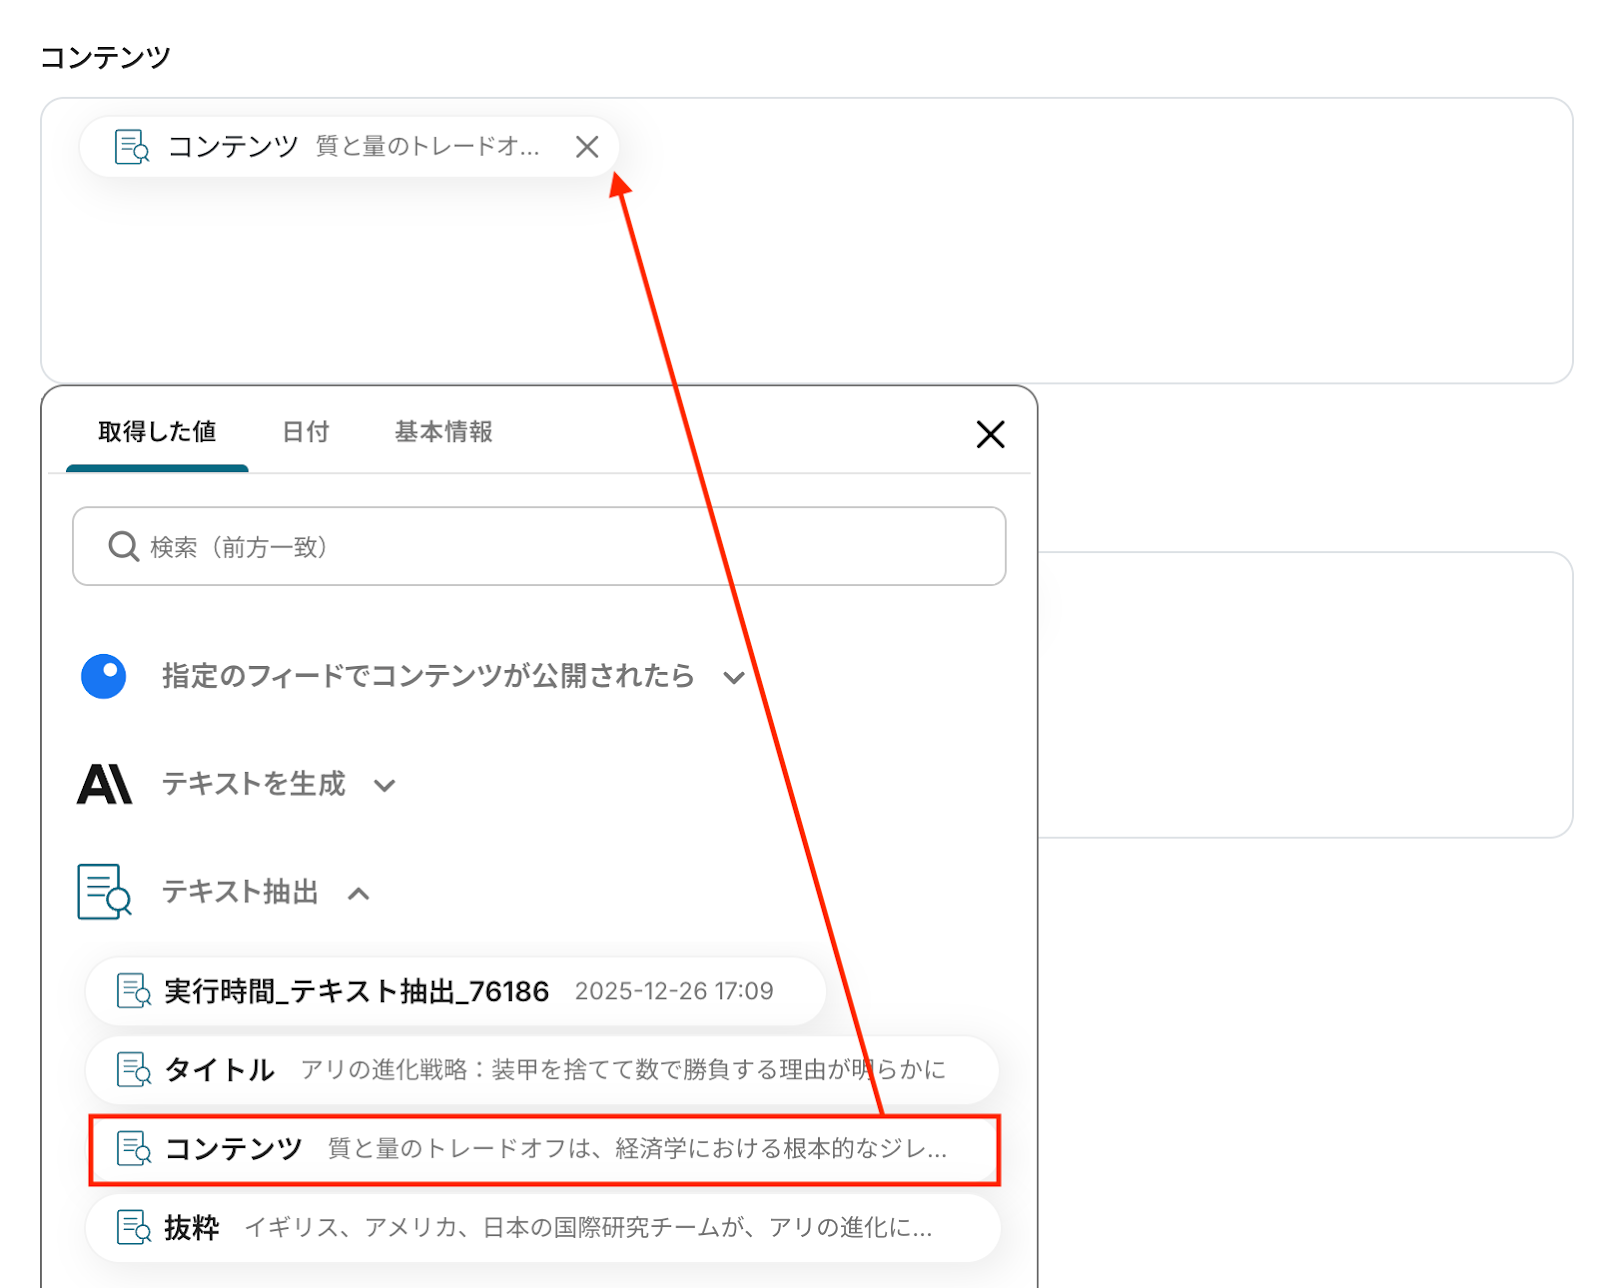Click the icon on the コンテンツ list row

(x=134, y=1149)
